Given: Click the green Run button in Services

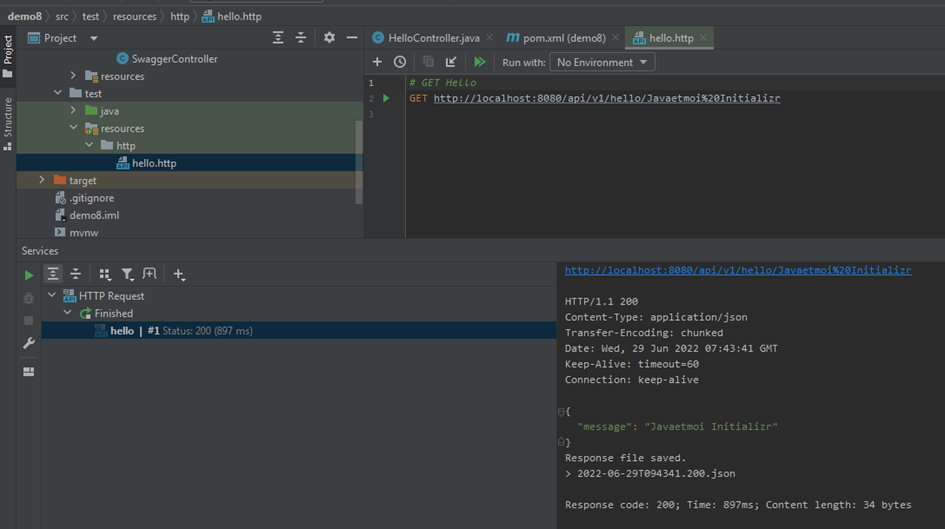Looking at the screenshot, I should tap(28, 275).
